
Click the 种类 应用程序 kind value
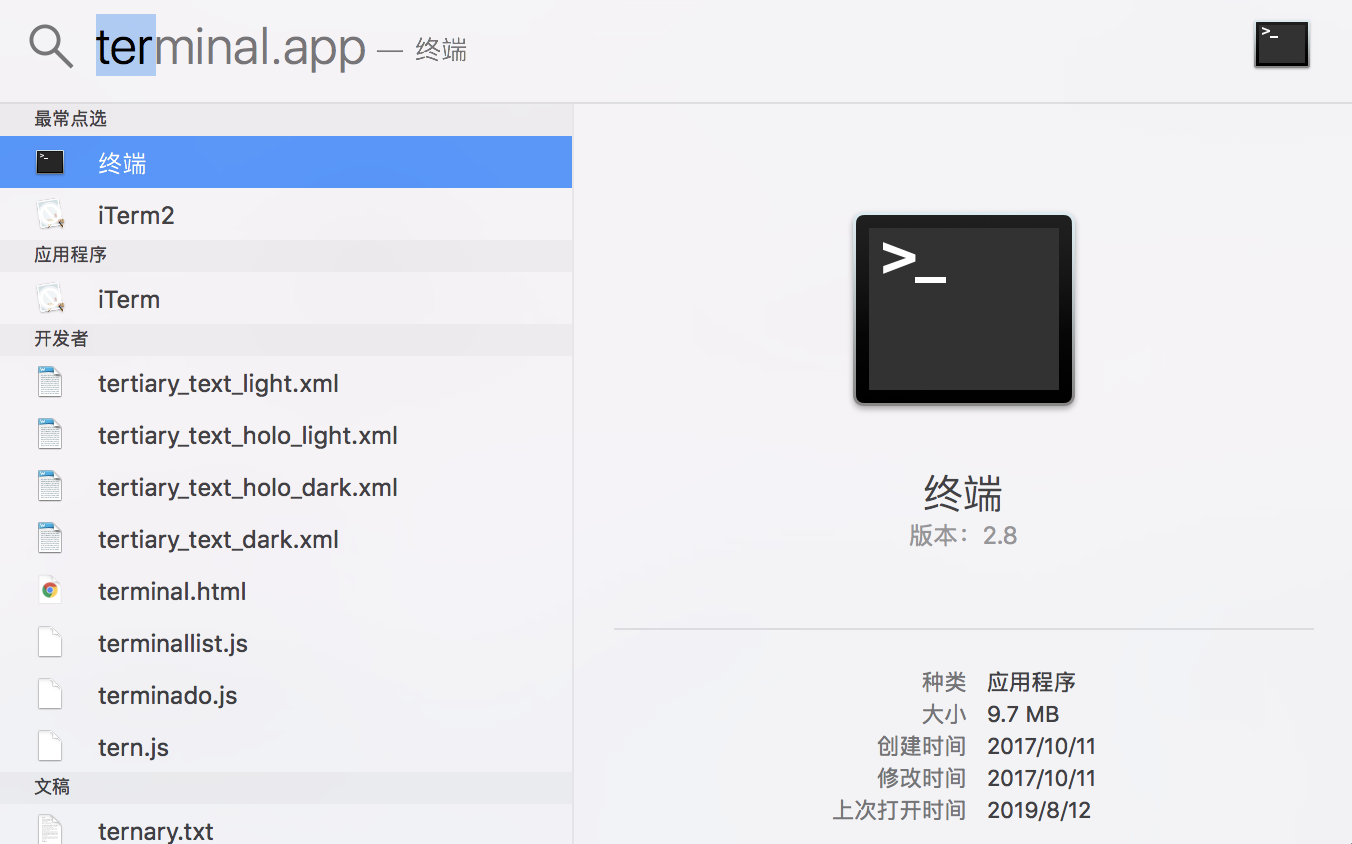(1031, 682)
